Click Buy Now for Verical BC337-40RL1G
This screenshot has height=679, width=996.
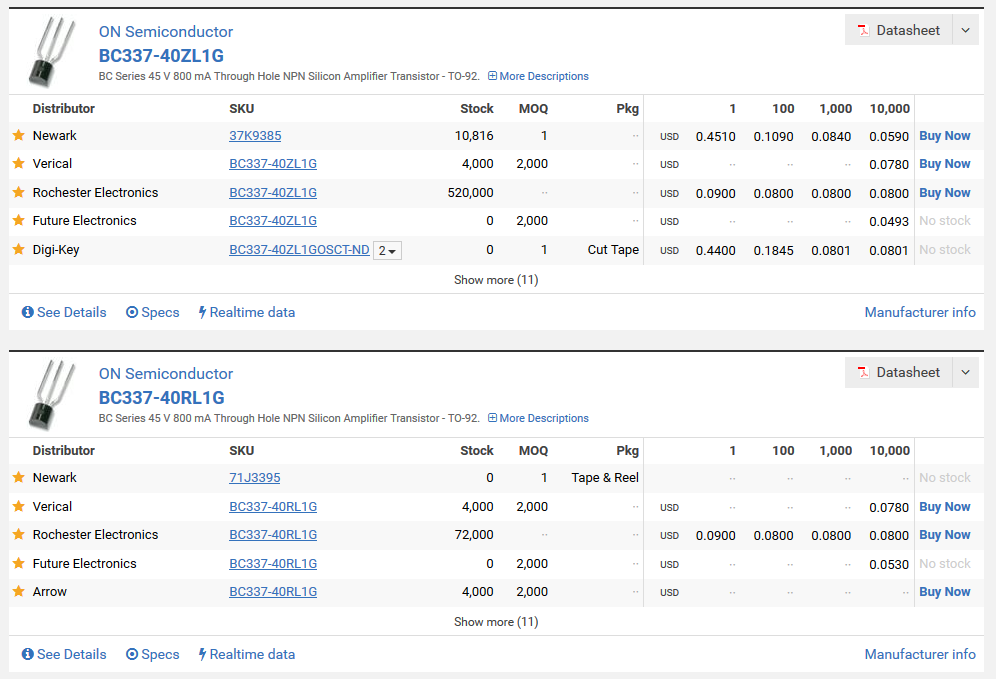(x=945, y=506)
